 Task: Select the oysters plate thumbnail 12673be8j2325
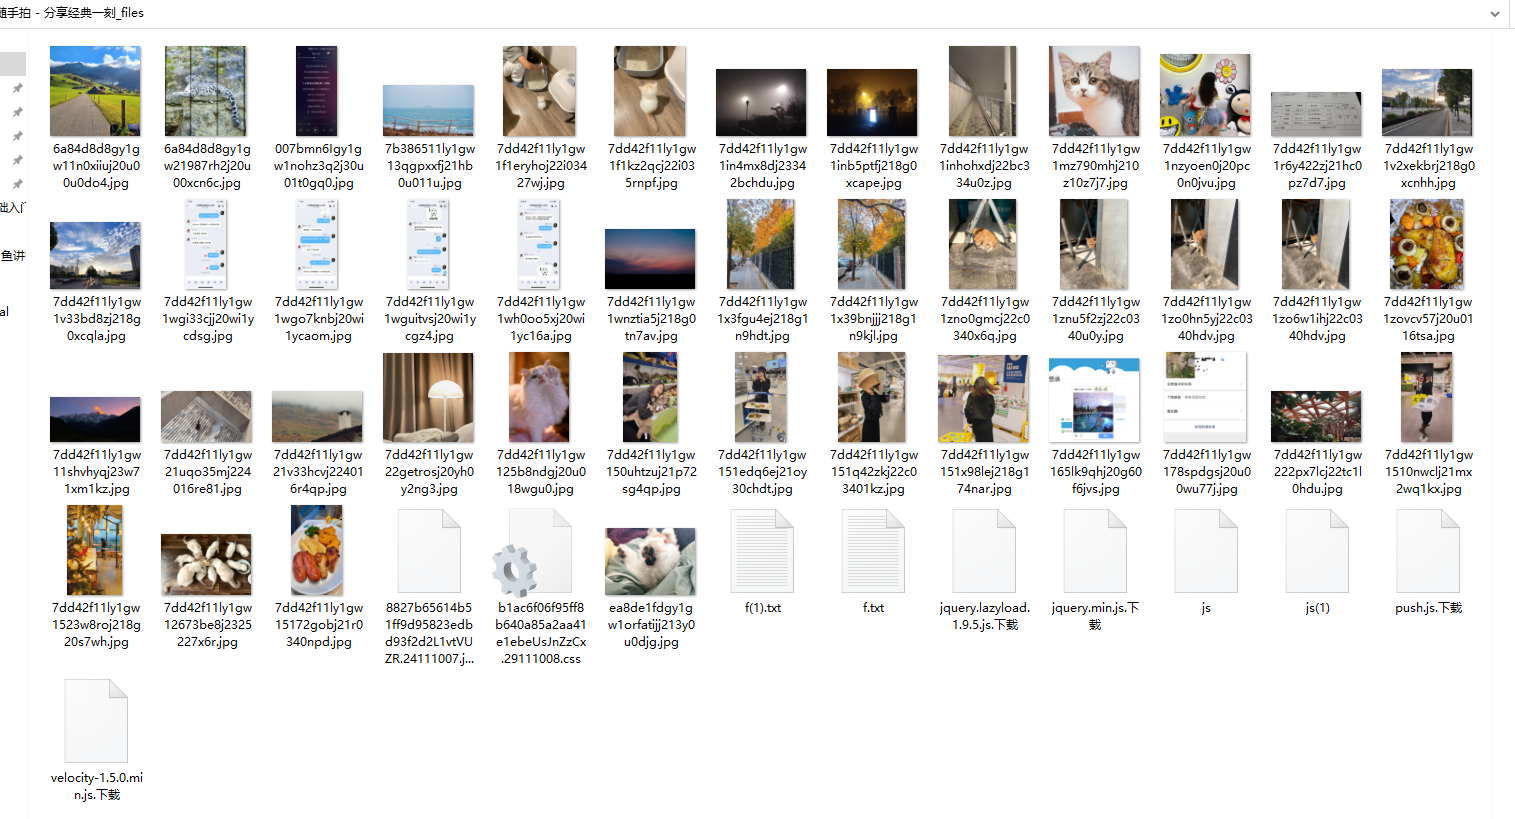(x=206, y=564)
